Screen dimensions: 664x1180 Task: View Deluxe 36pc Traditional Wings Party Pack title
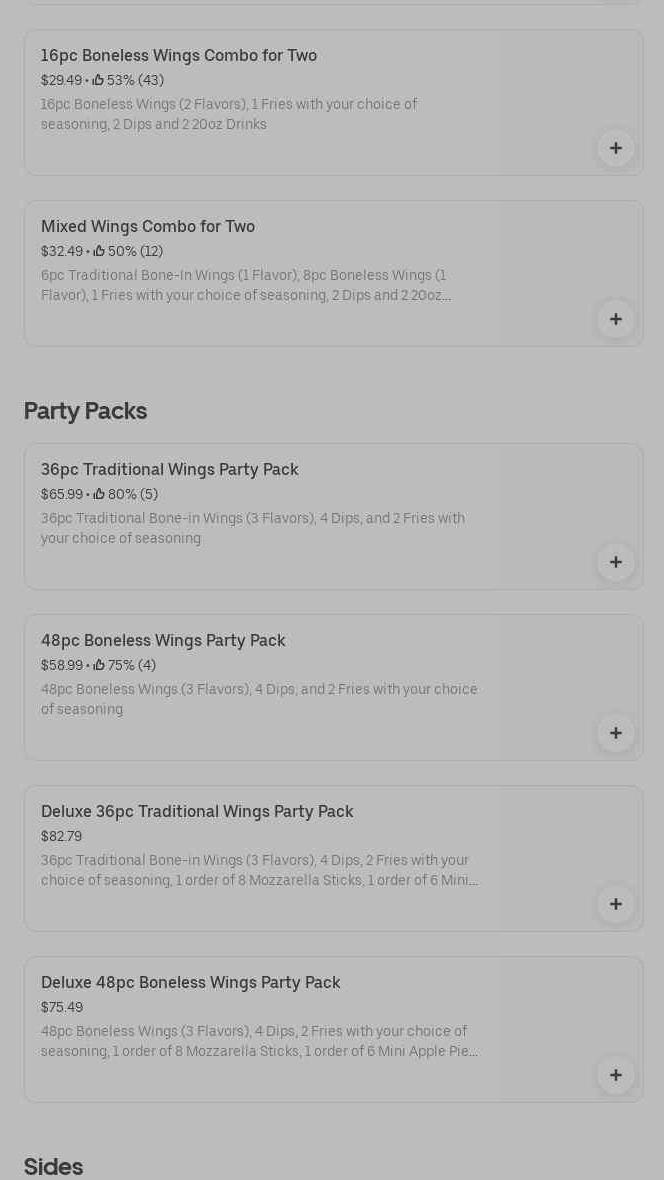point(197,812)
